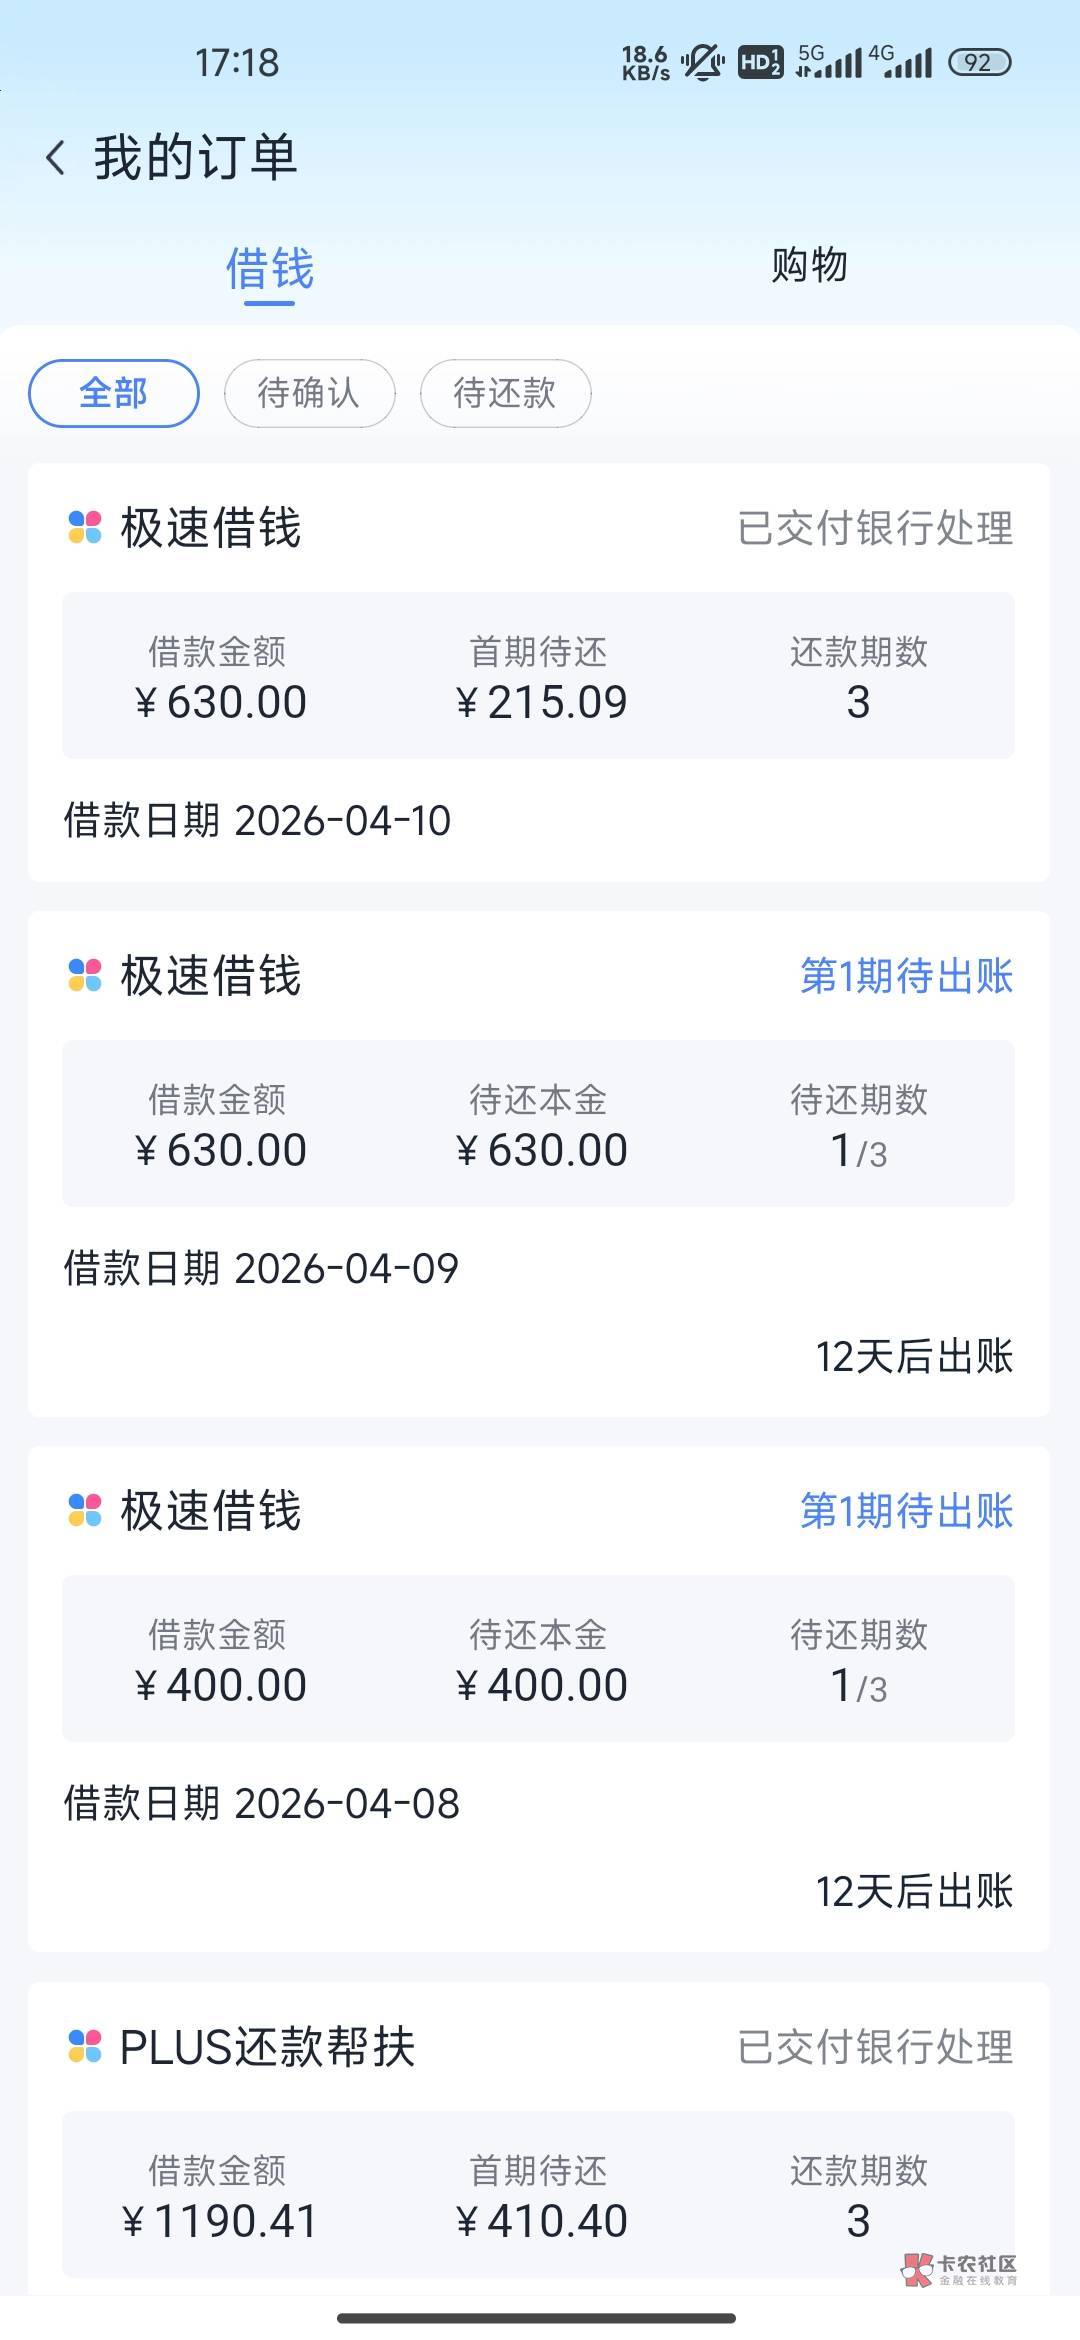
Task: Tap the muted bell status icon
Action: (703, 63)
